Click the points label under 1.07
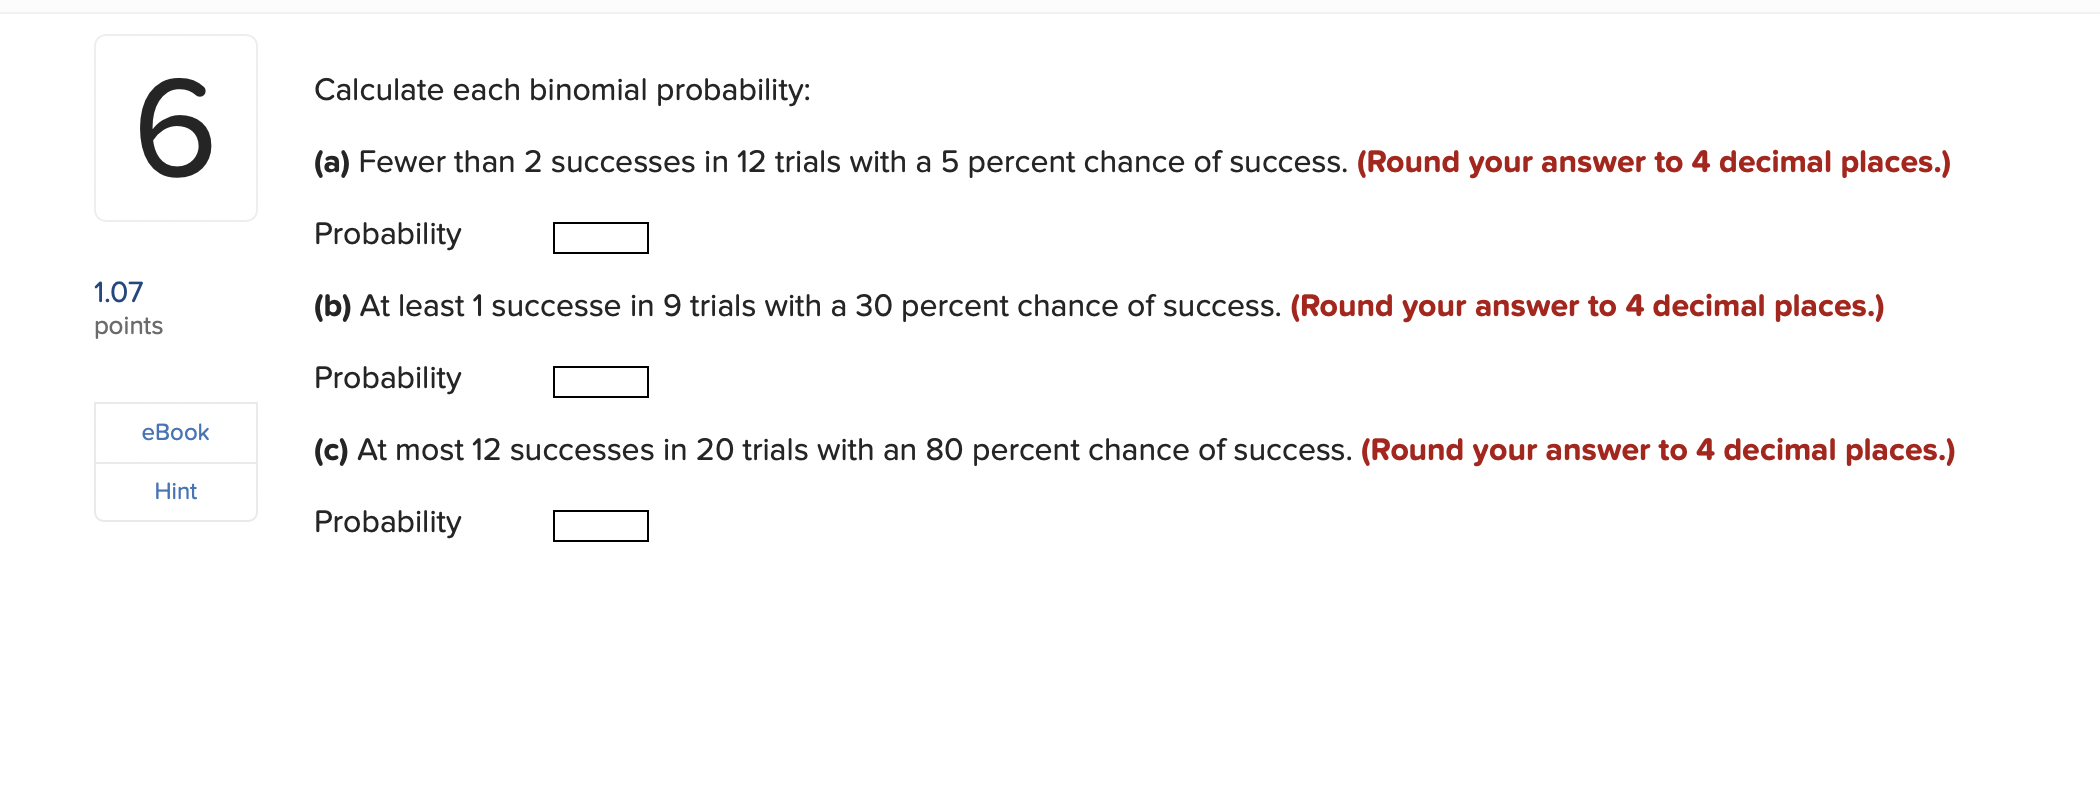This screenshot has height=794, width=2100. 128,325
